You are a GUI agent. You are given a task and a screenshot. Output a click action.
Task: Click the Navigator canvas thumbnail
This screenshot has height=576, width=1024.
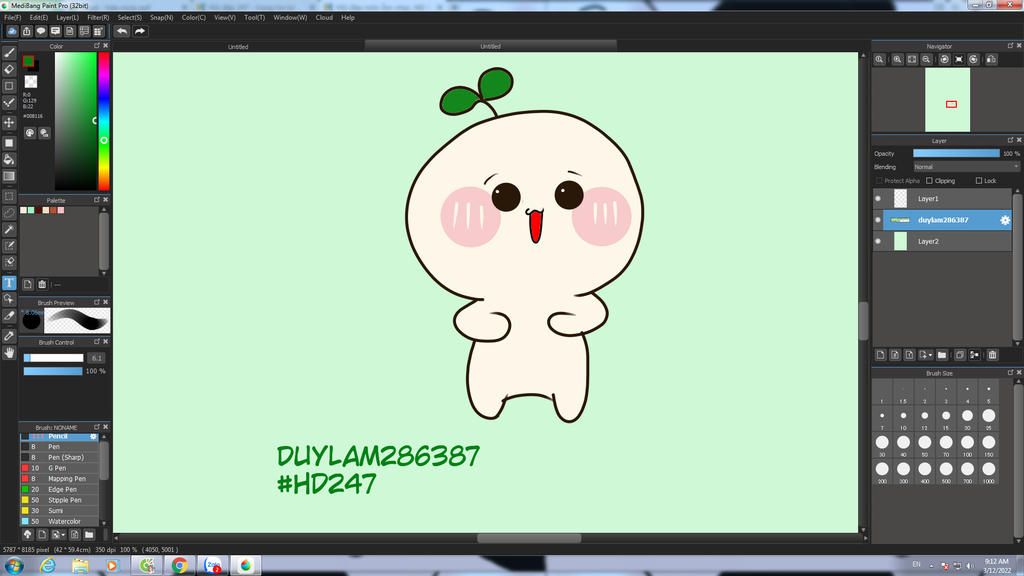pos(947,100)
